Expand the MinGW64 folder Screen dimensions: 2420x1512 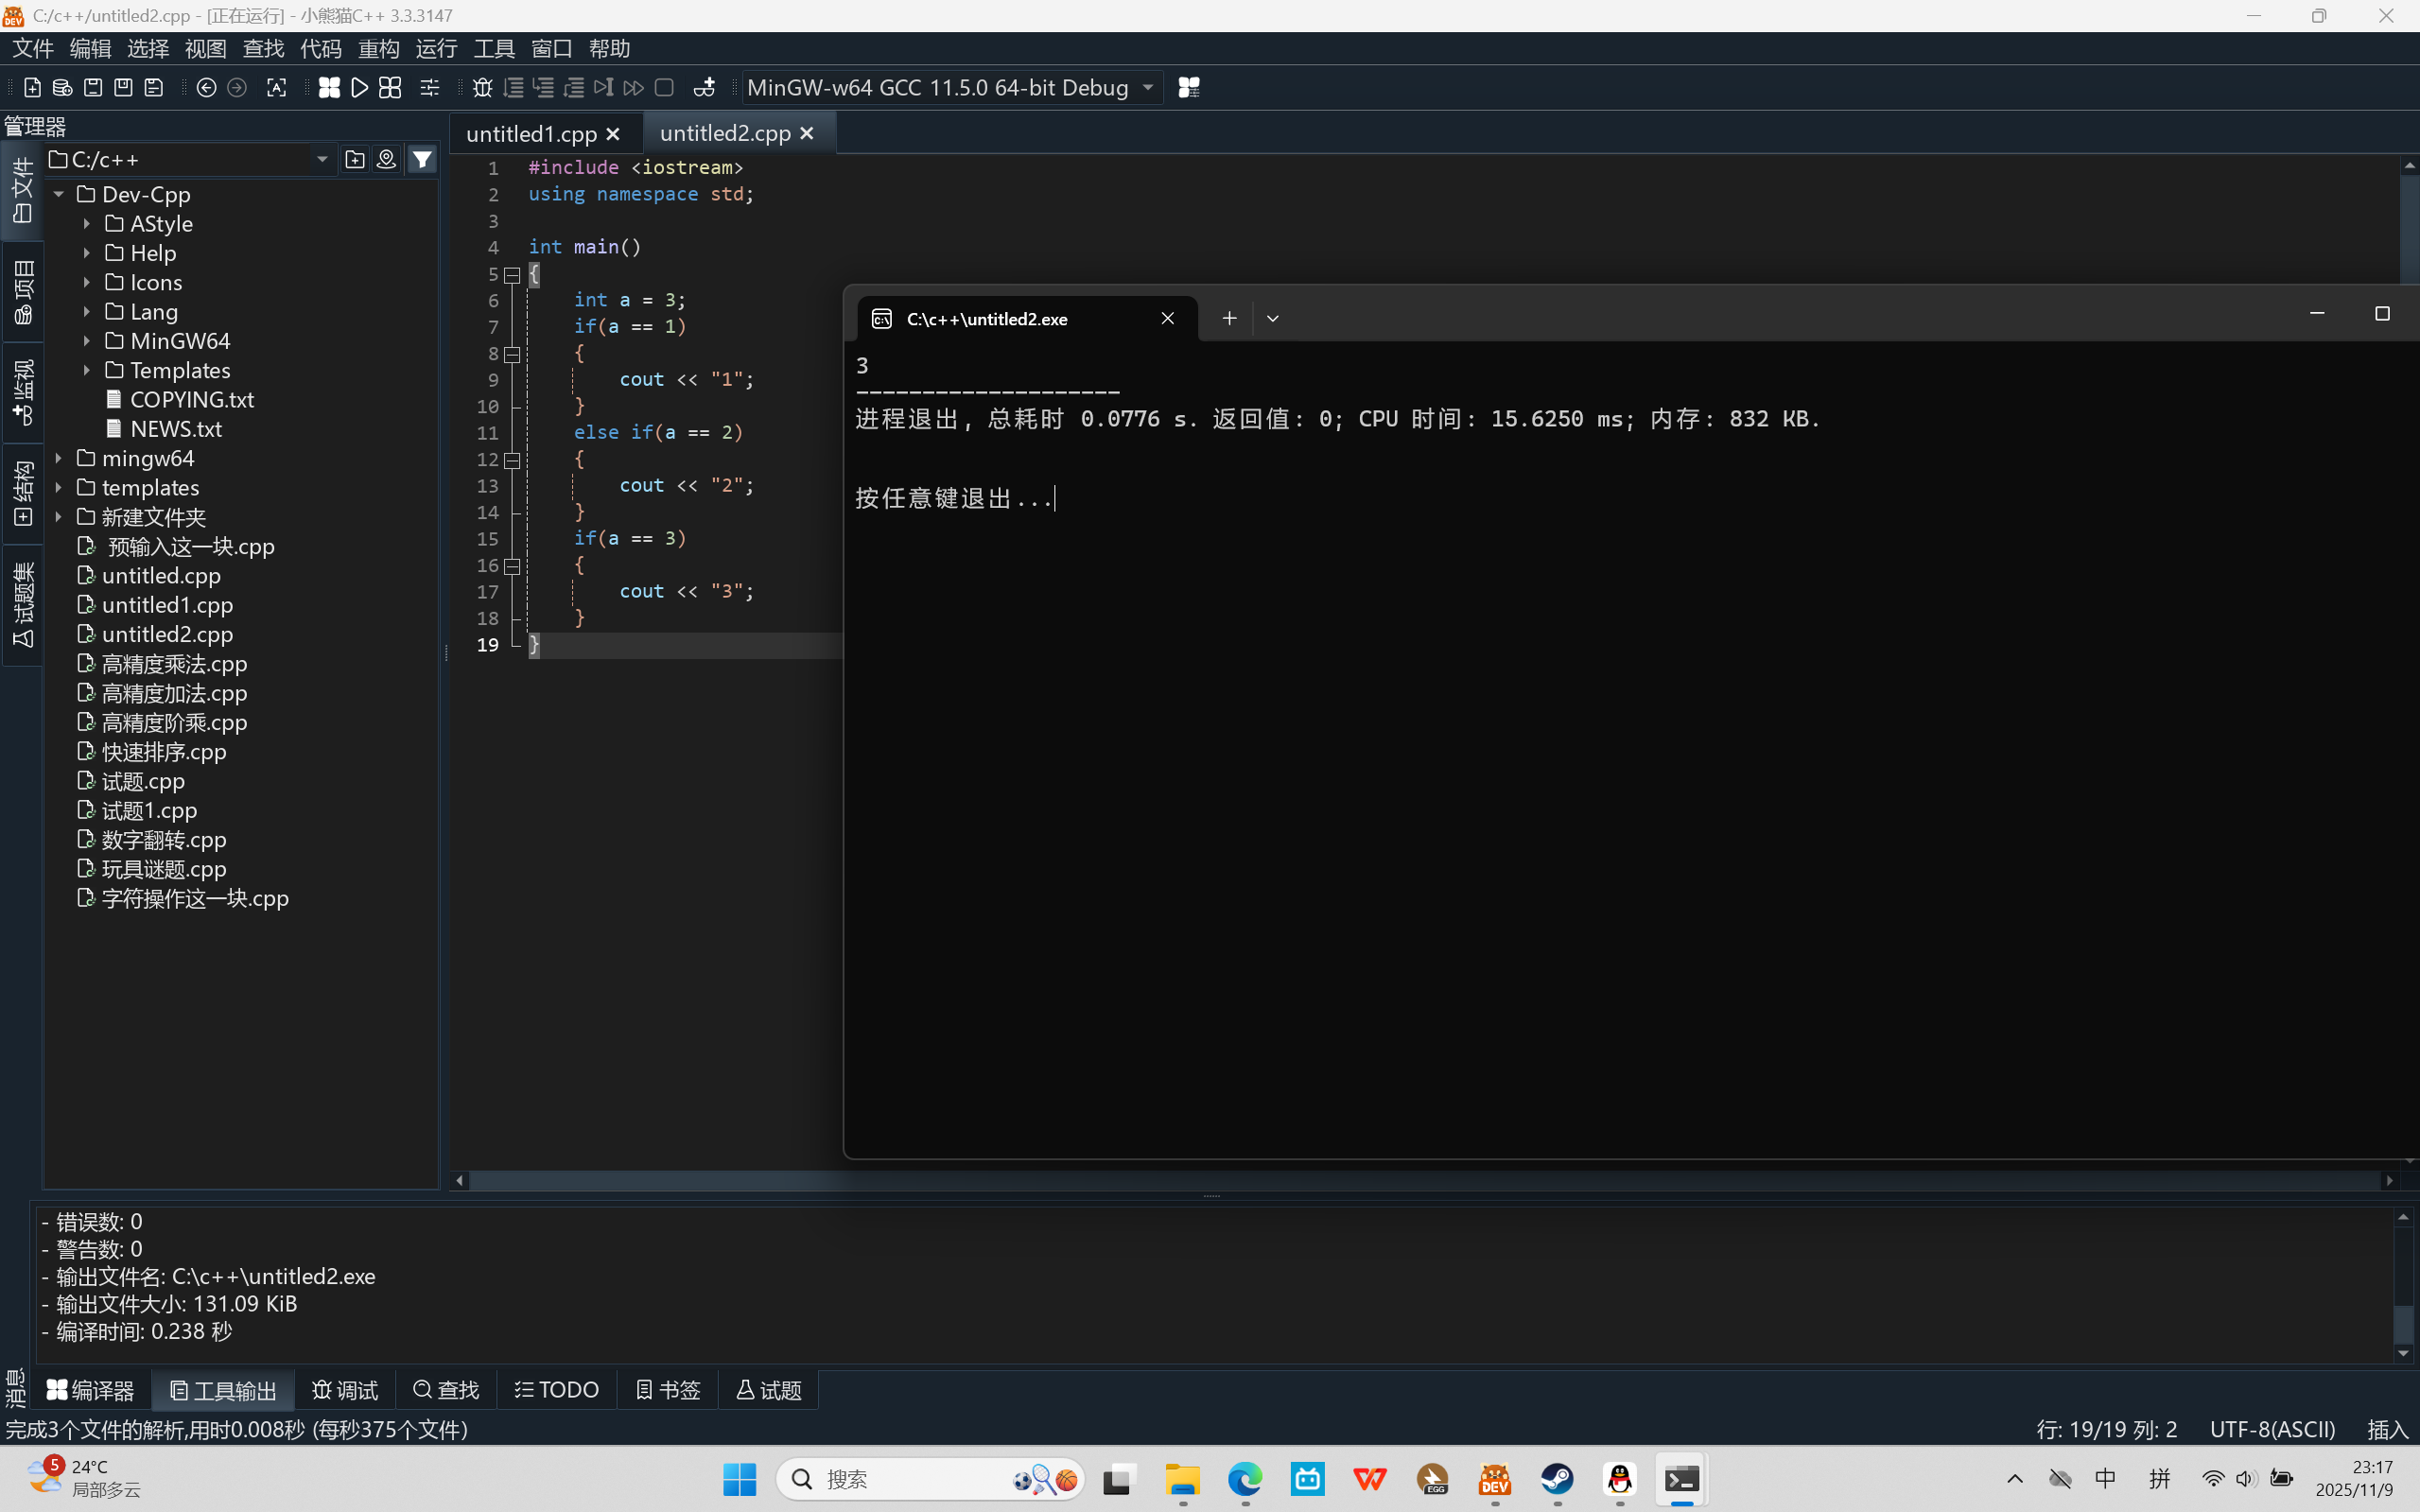coord(87,341)
